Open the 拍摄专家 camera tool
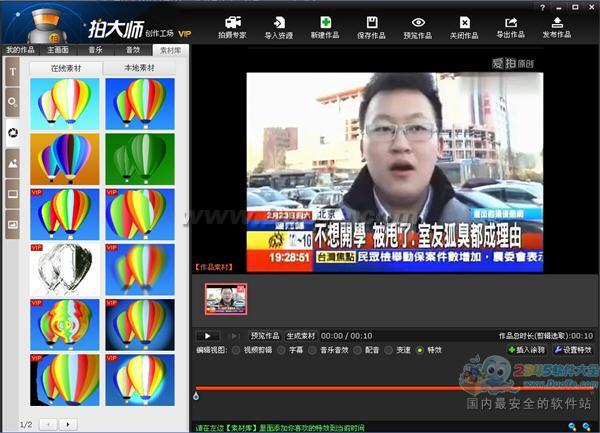The width and height of the screenshot is (600, 433). (233, 27)
